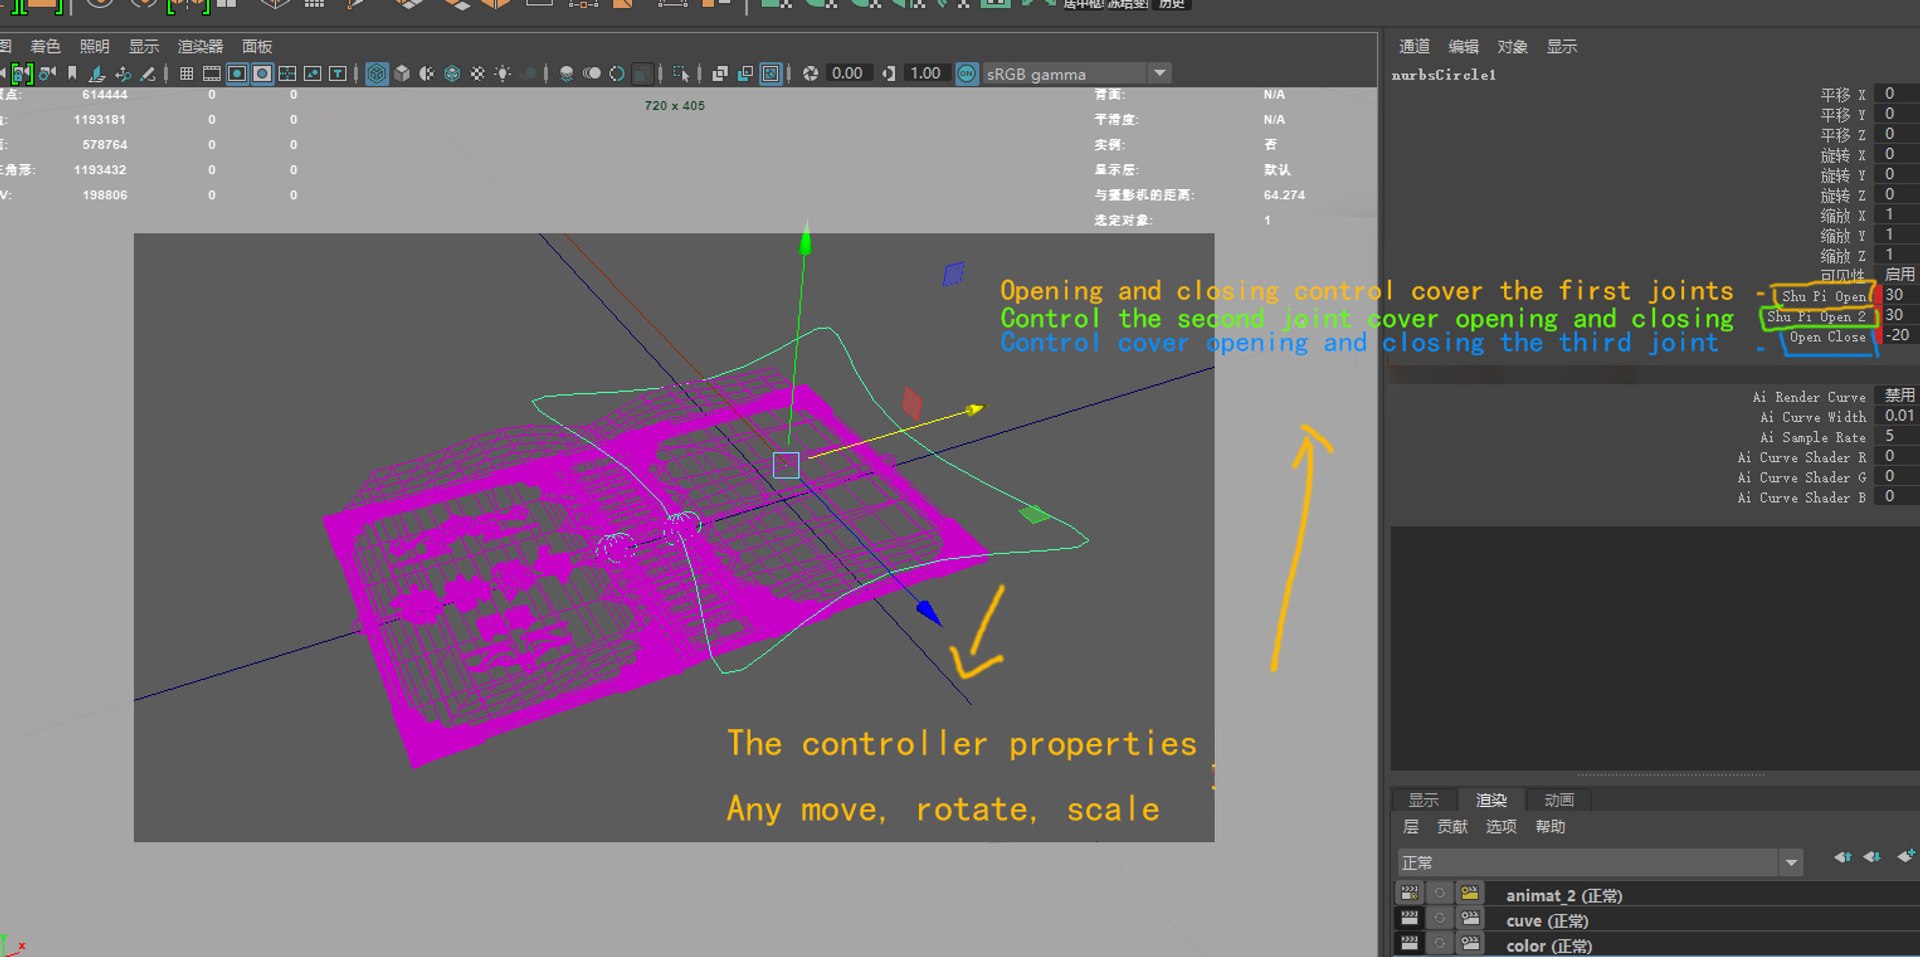Enable use all lights bulb icon
The width and height of the screenshot is (1920, 957).
(x=502, y=73)
